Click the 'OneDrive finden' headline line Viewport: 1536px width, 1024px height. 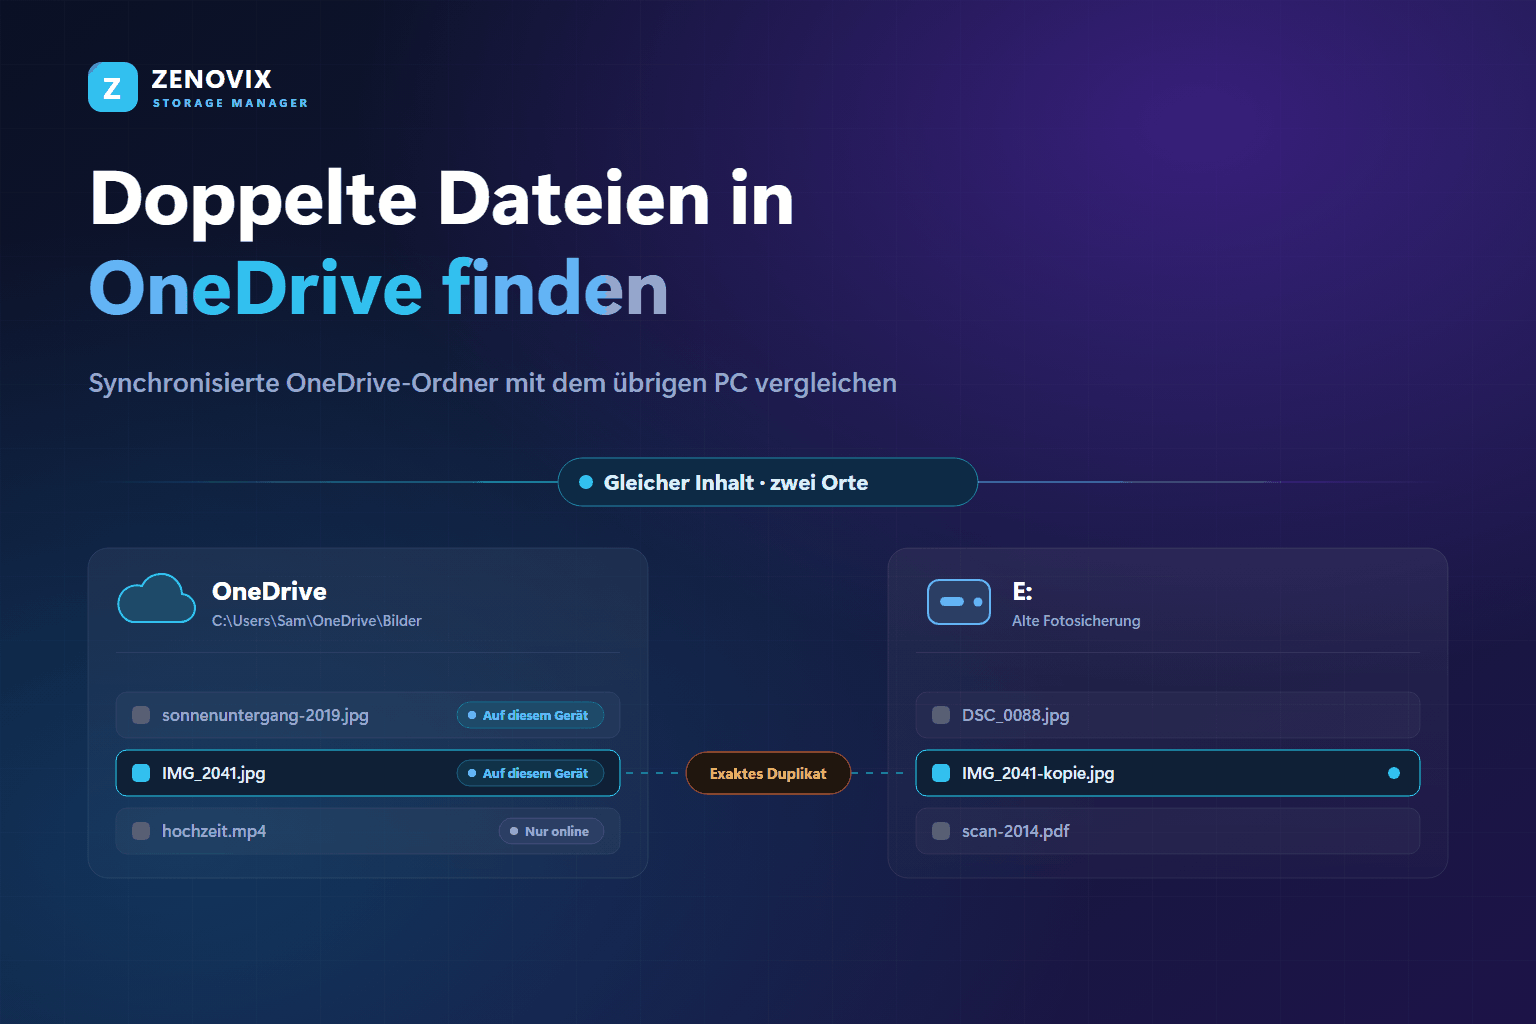(x=378, y=288)
